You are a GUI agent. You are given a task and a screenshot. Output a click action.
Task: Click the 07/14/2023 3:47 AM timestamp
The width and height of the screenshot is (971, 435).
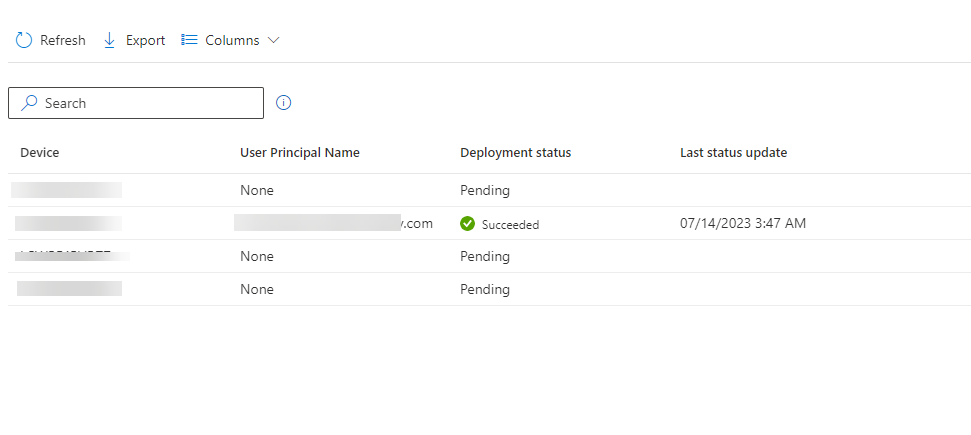click(743, 223)
